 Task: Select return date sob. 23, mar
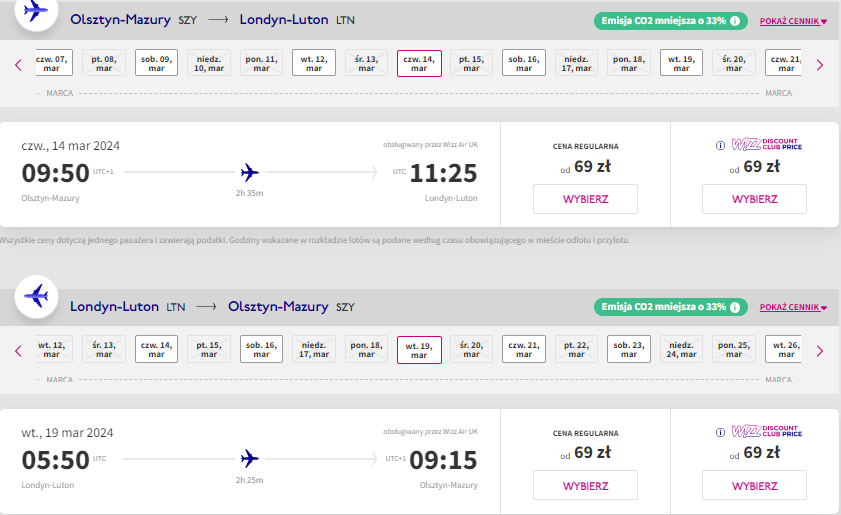coord(629,349)
